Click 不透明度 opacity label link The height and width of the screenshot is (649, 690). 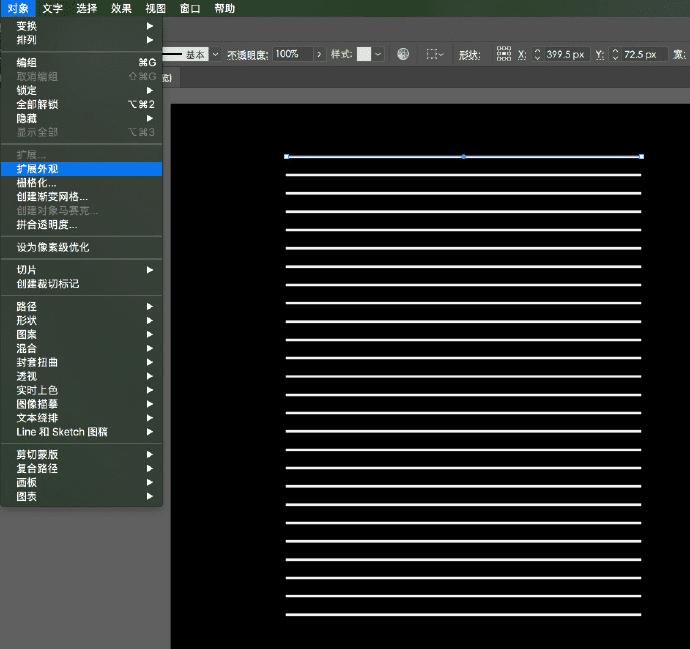coord(247,54)
